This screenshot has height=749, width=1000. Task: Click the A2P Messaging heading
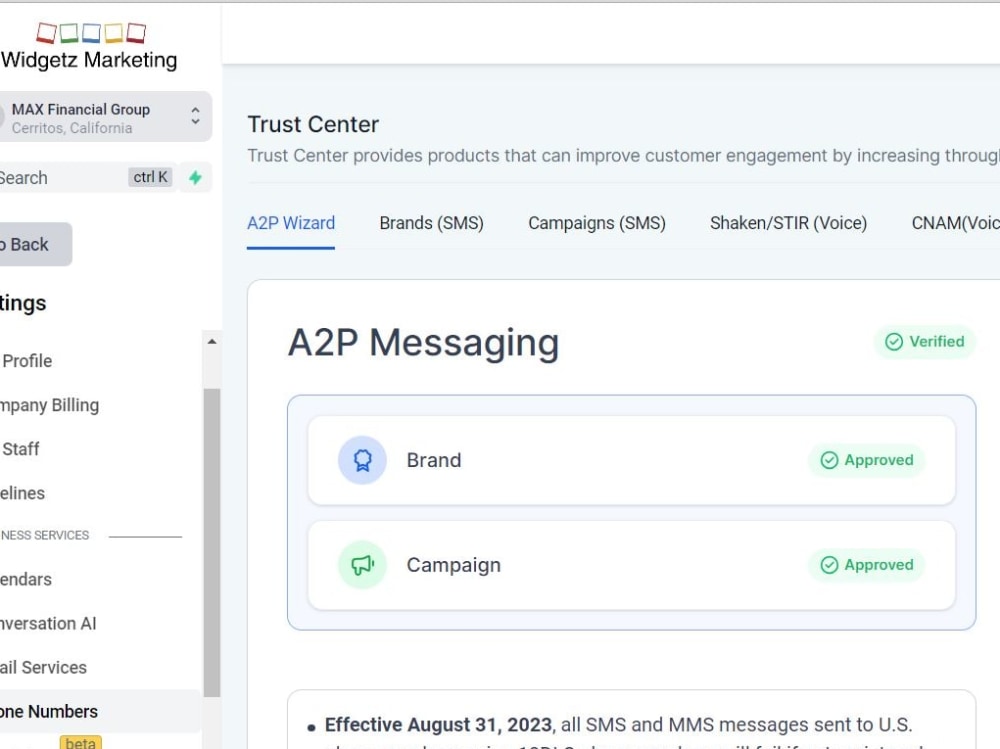423,343
